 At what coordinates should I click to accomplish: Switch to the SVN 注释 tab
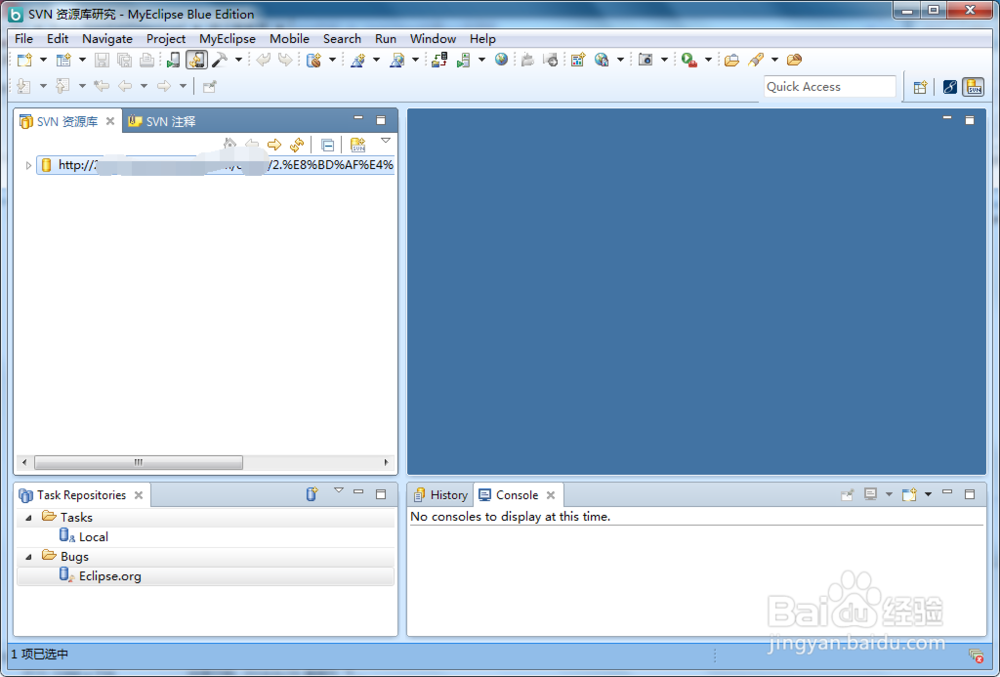(162, 121)
